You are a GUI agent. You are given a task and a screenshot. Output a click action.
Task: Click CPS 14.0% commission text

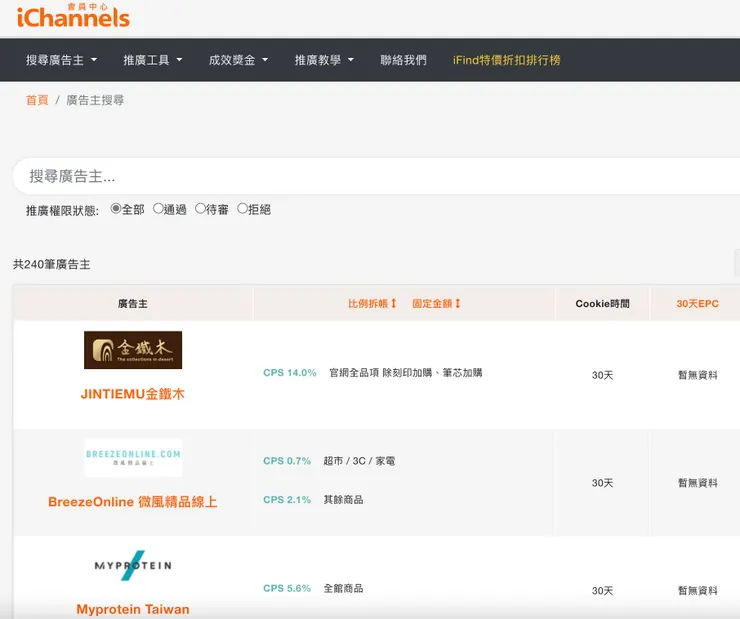click(x=290, y=373)
